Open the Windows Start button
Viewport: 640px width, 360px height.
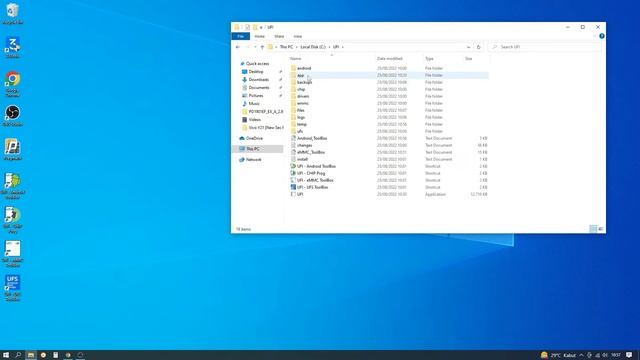(x=6, y=355)
